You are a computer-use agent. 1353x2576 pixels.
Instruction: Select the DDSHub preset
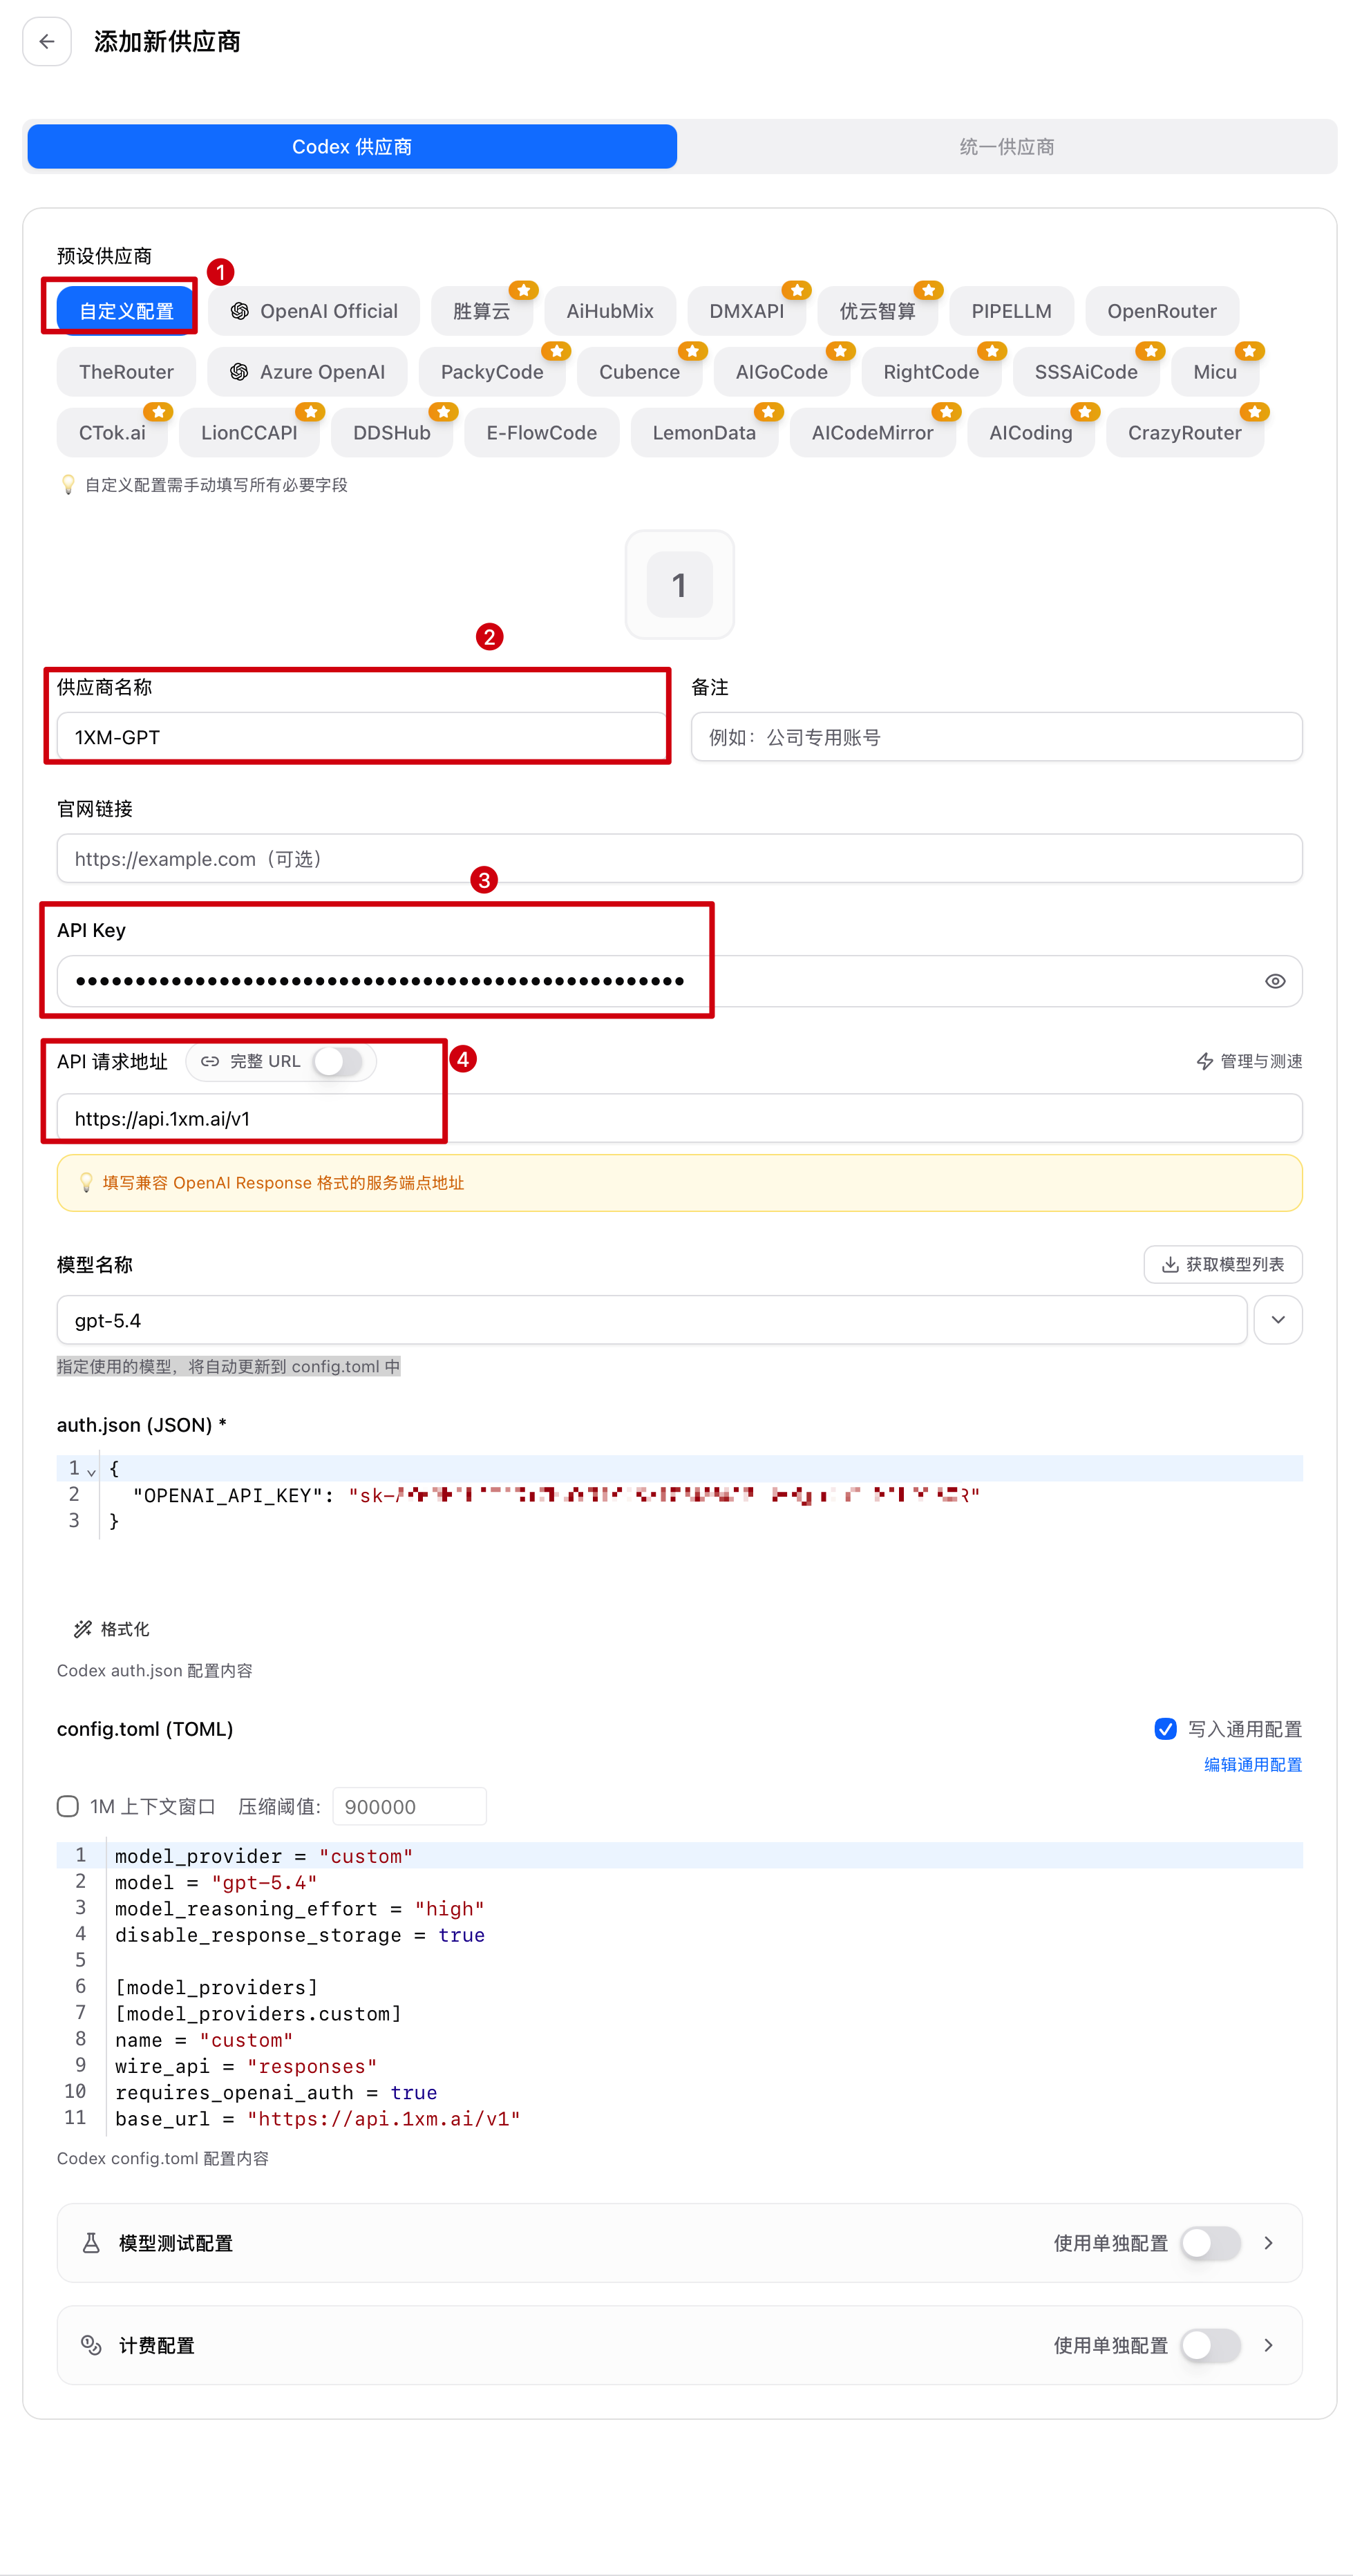(391, 433)
